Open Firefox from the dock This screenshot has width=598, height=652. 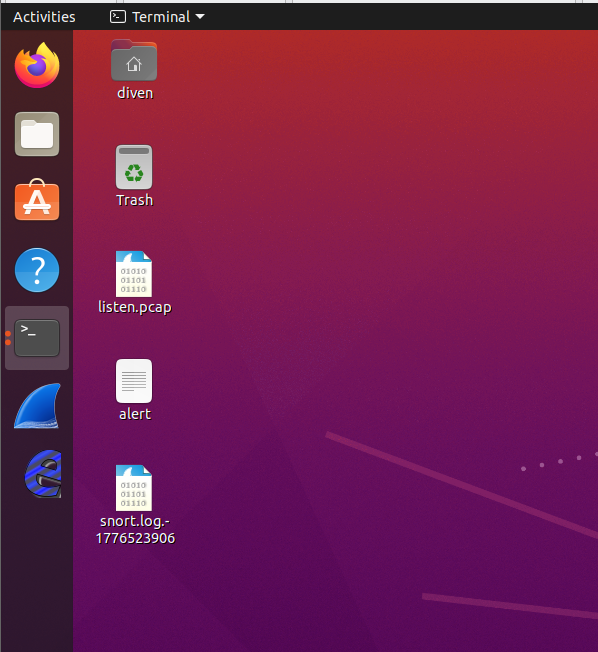(x=37, y=65)
